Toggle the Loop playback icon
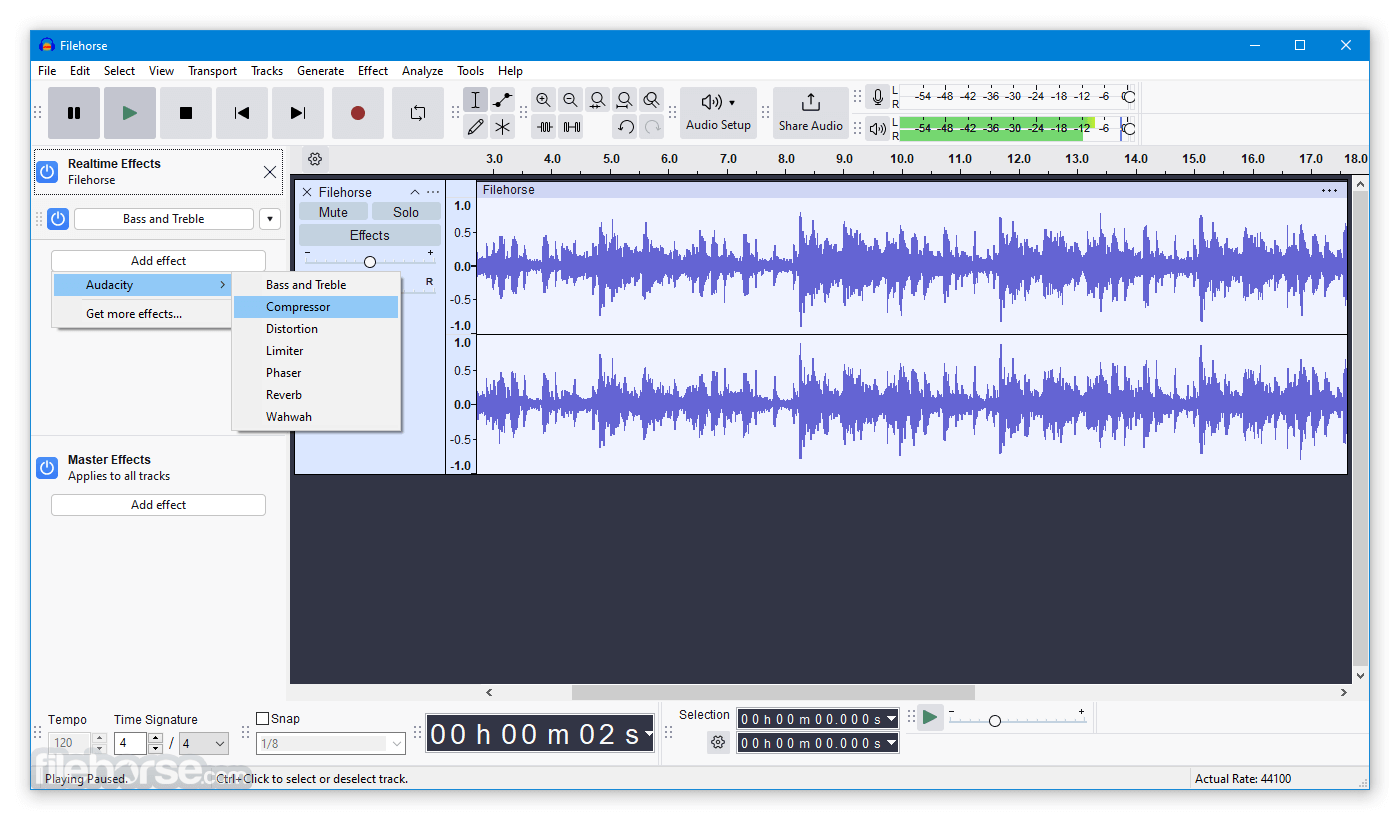 coord(418,113)
